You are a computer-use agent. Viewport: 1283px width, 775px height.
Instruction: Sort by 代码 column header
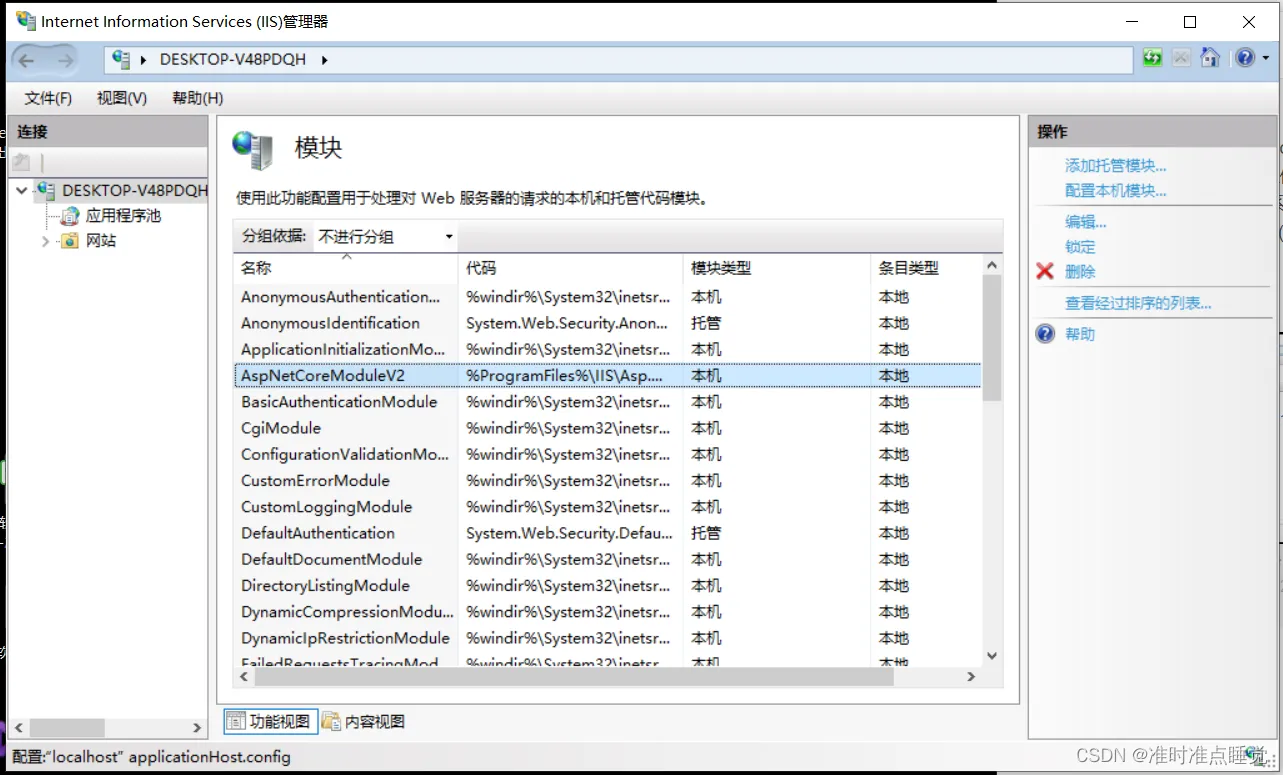point(571,268)
